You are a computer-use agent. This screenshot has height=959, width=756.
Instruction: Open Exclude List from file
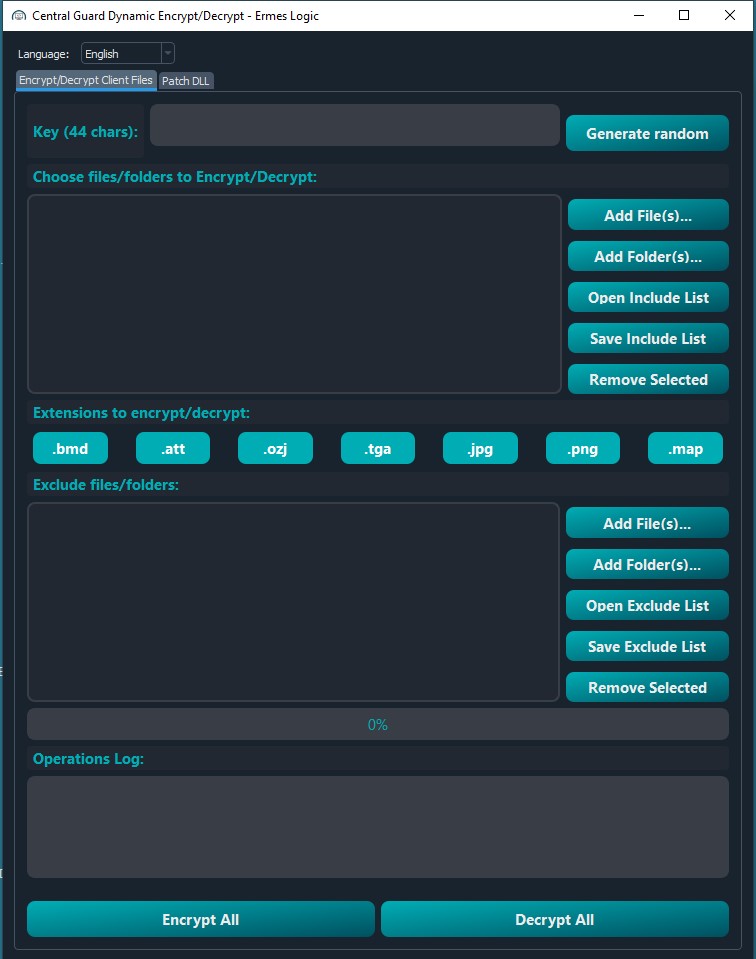click(x=647, y=606)
